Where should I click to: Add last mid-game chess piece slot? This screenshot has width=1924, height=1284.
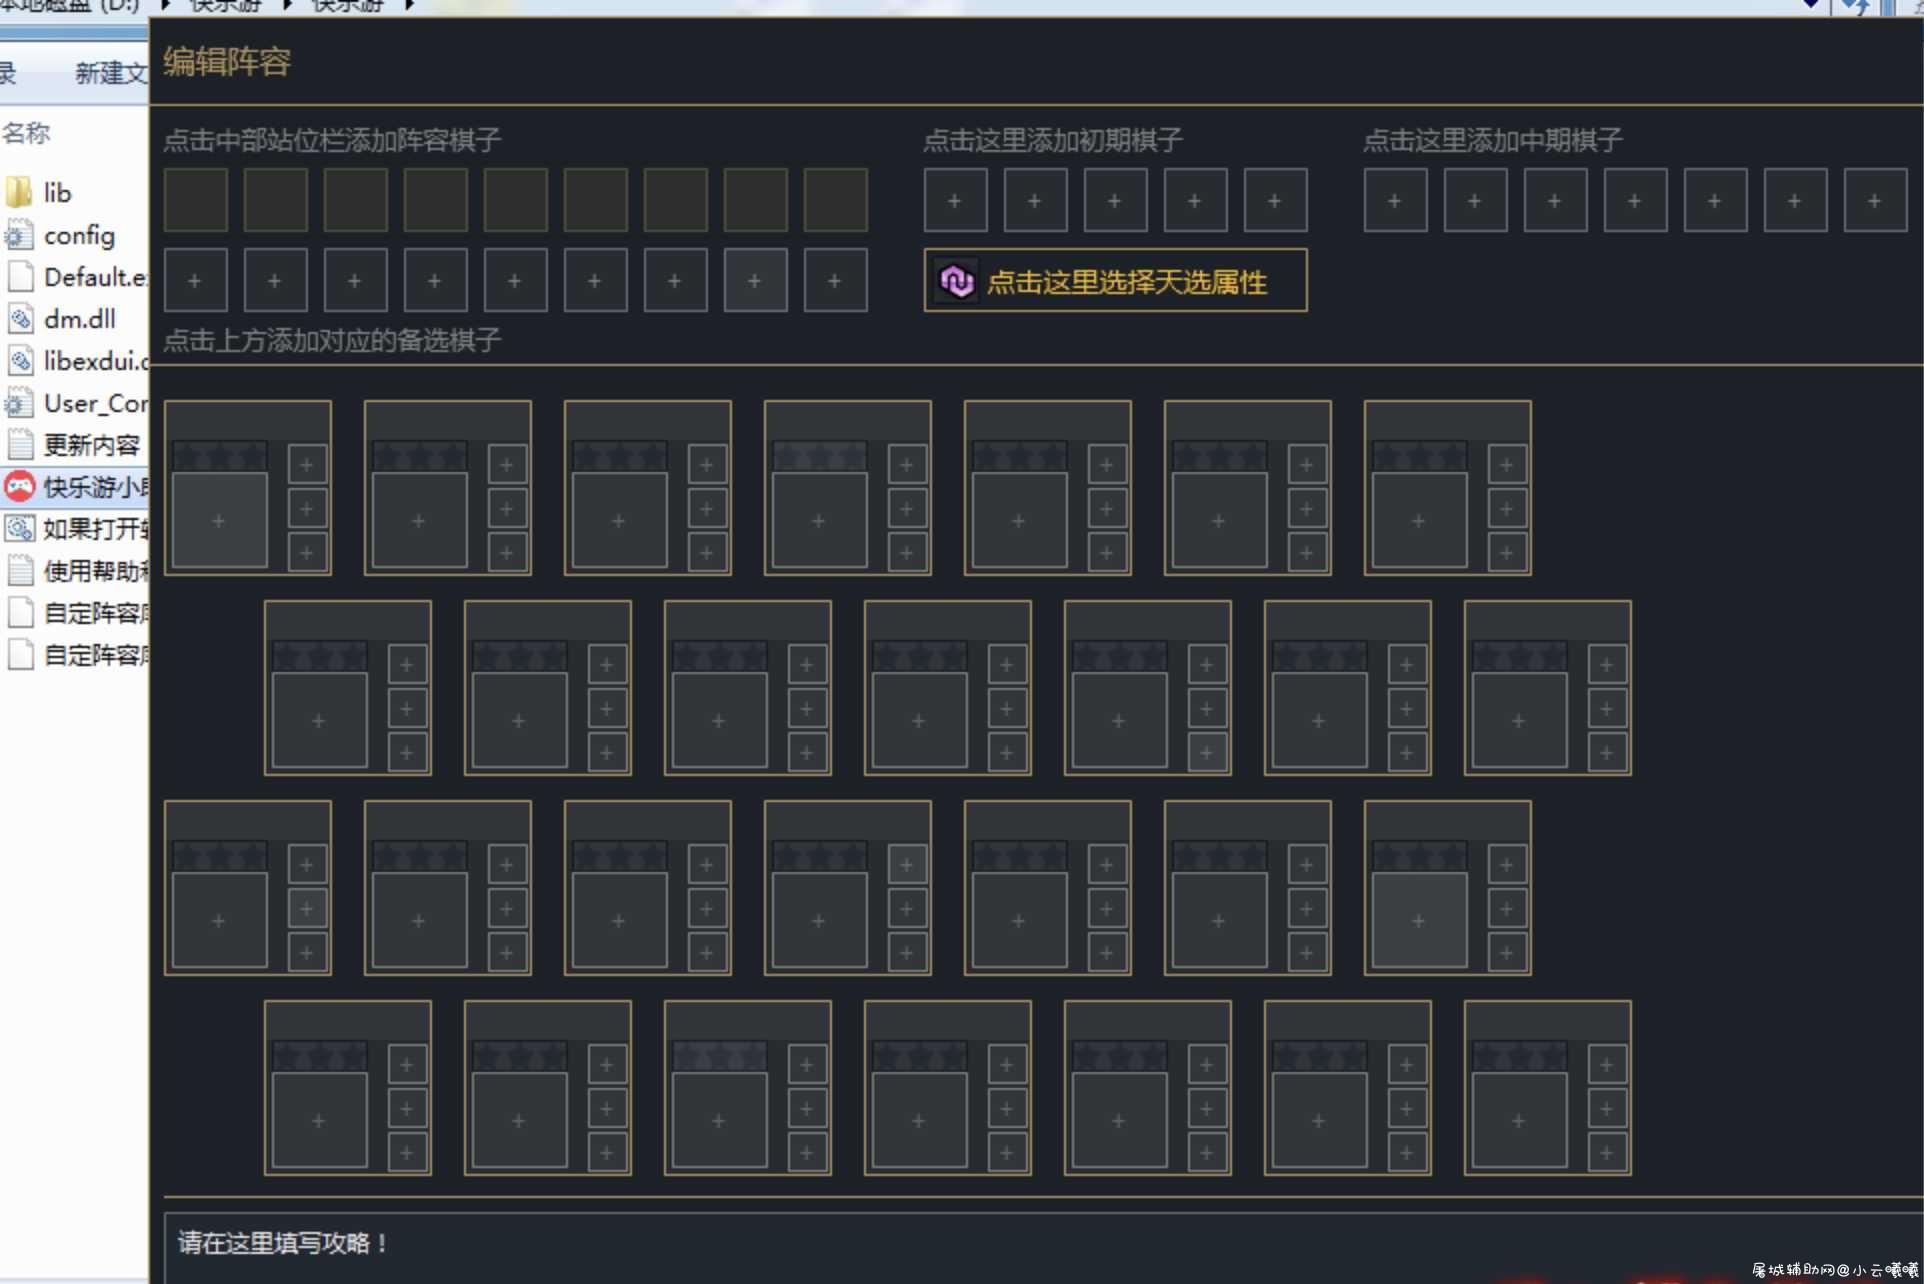coord(1875,200)
